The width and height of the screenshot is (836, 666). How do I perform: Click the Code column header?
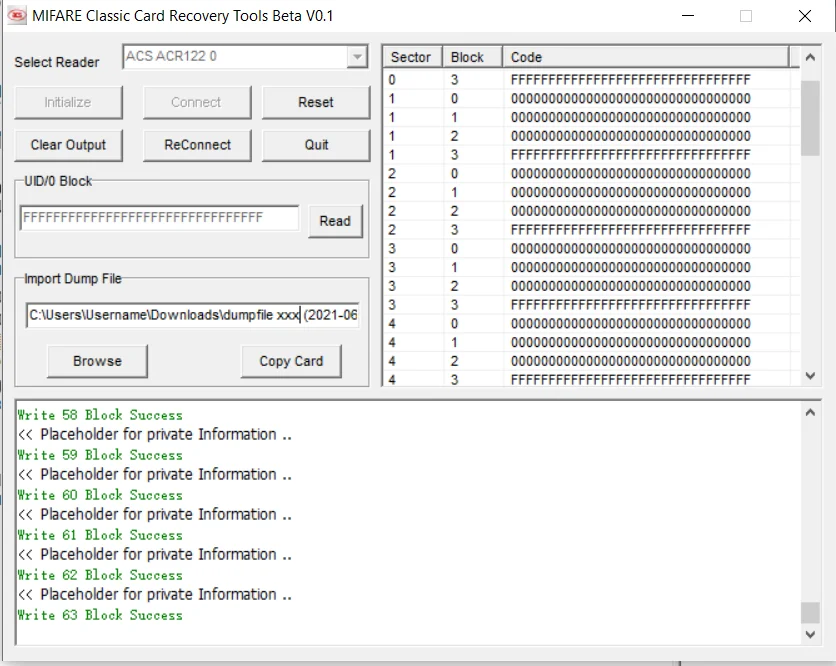point(646,57)
